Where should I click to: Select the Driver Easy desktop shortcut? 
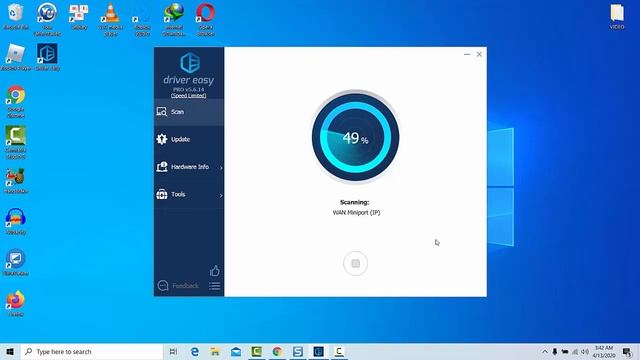point(47,57)
